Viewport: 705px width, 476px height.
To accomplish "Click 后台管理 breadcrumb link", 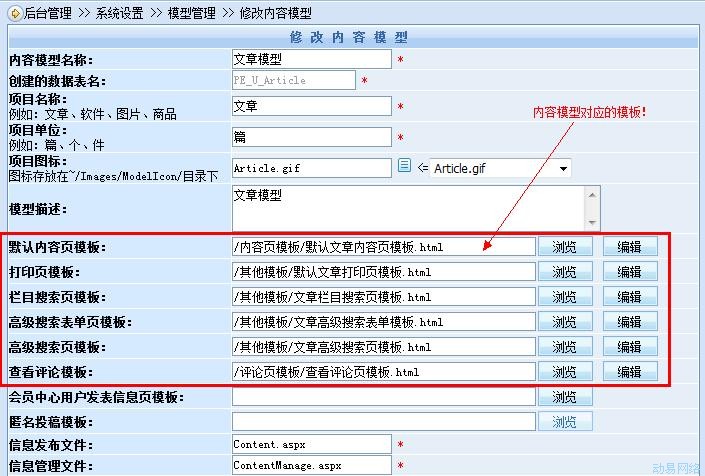I will click(x=47, y=13).
